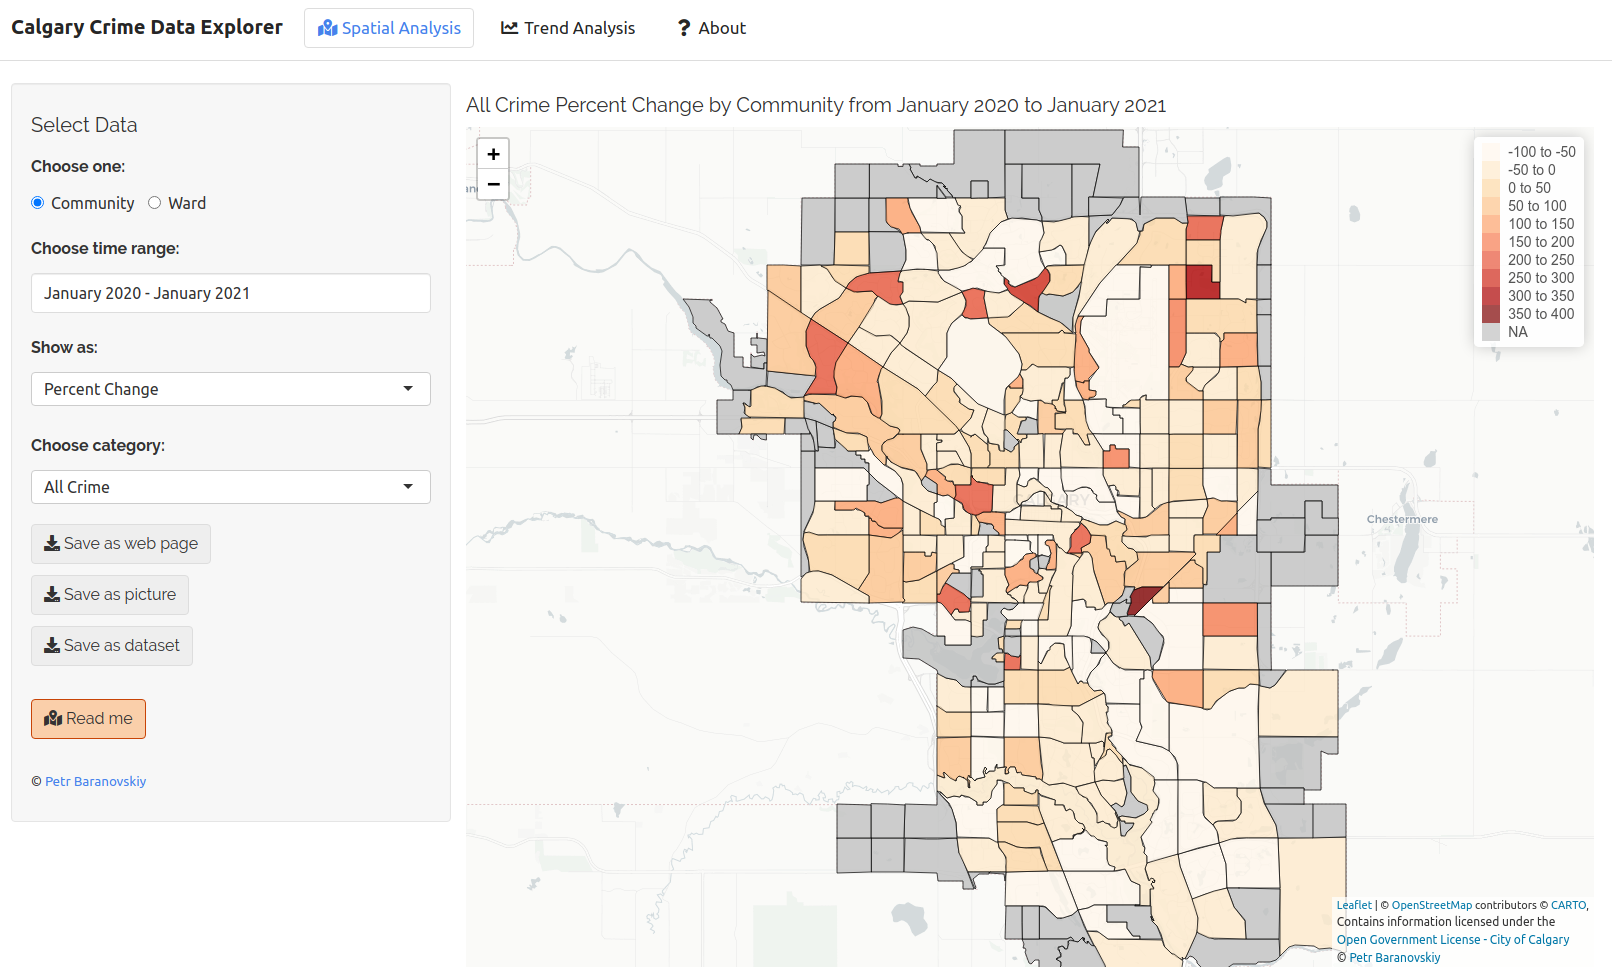Click the Chestermere label on the map
1612x970 pixels.
point(1402,519)
